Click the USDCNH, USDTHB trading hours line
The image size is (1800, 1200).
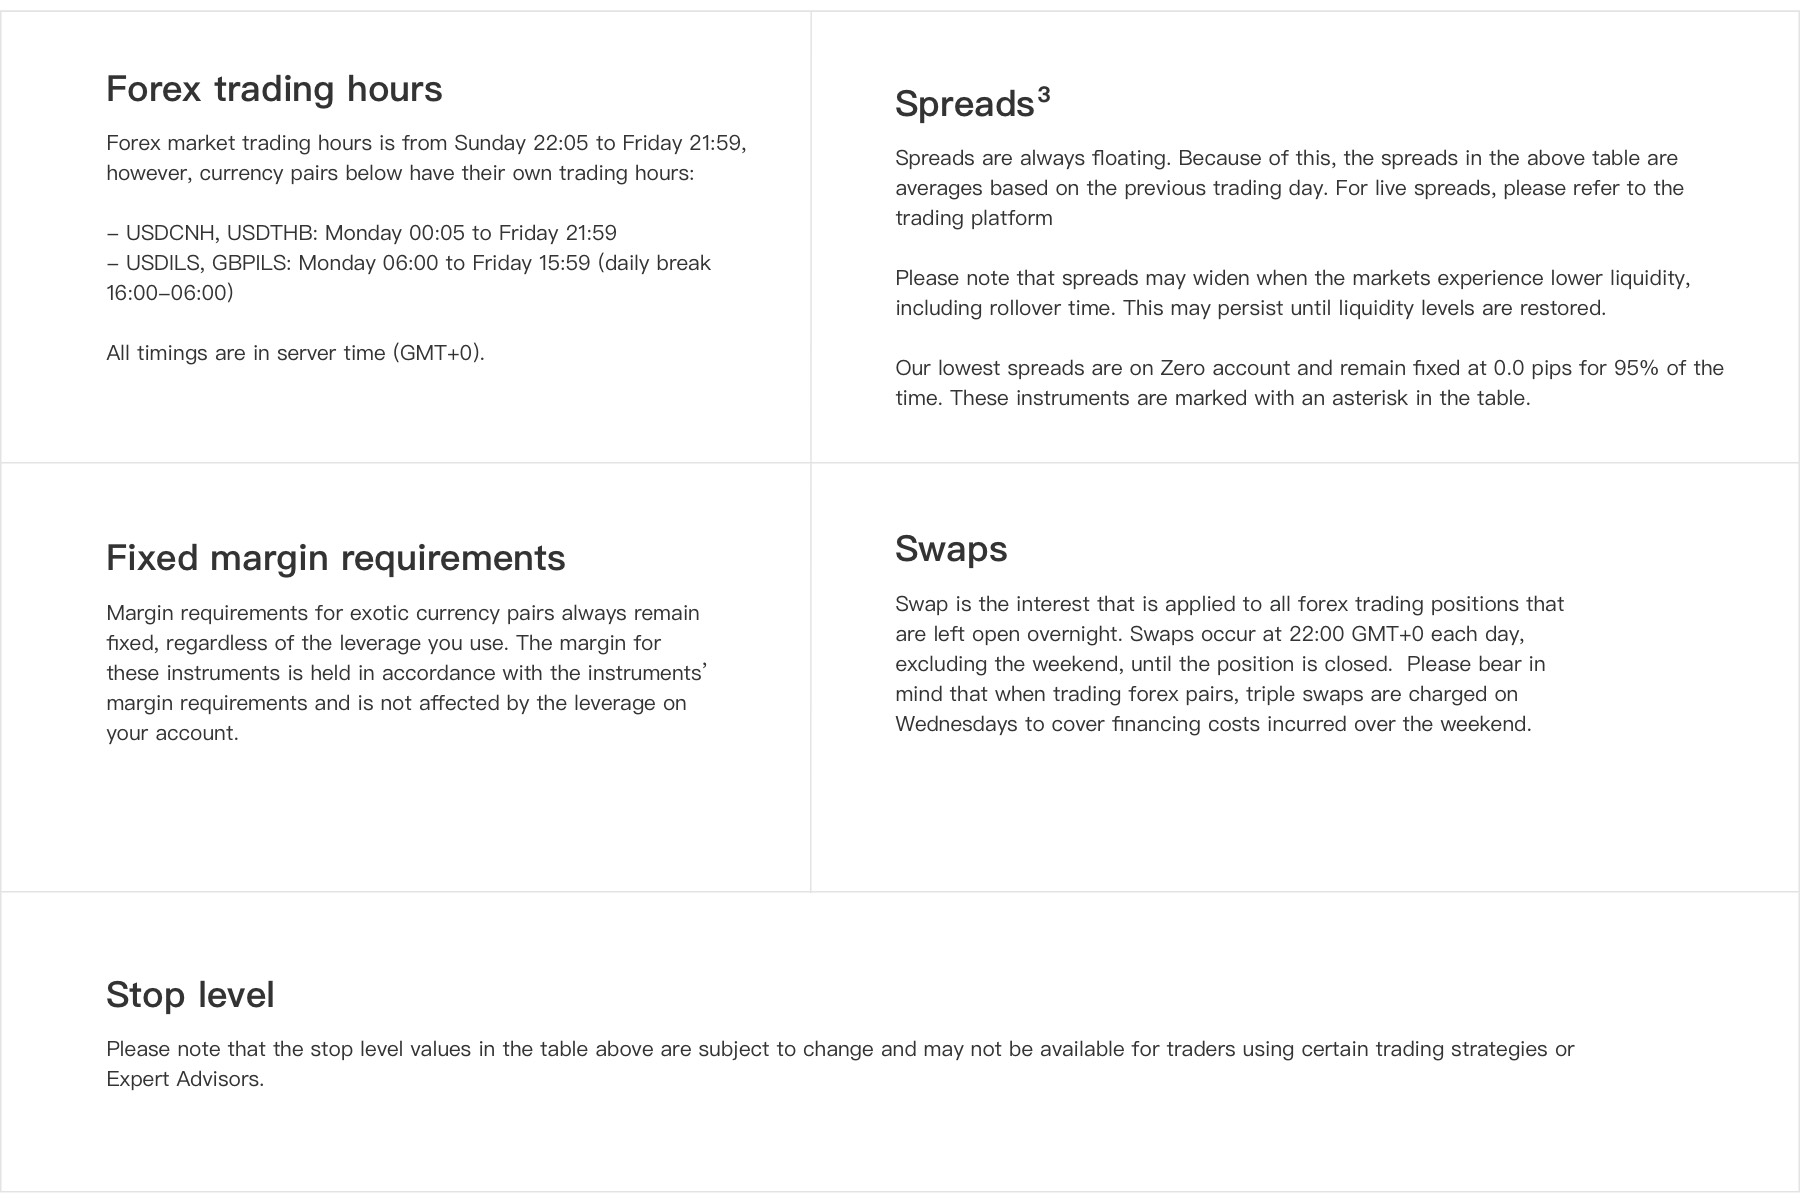(362, 233)
